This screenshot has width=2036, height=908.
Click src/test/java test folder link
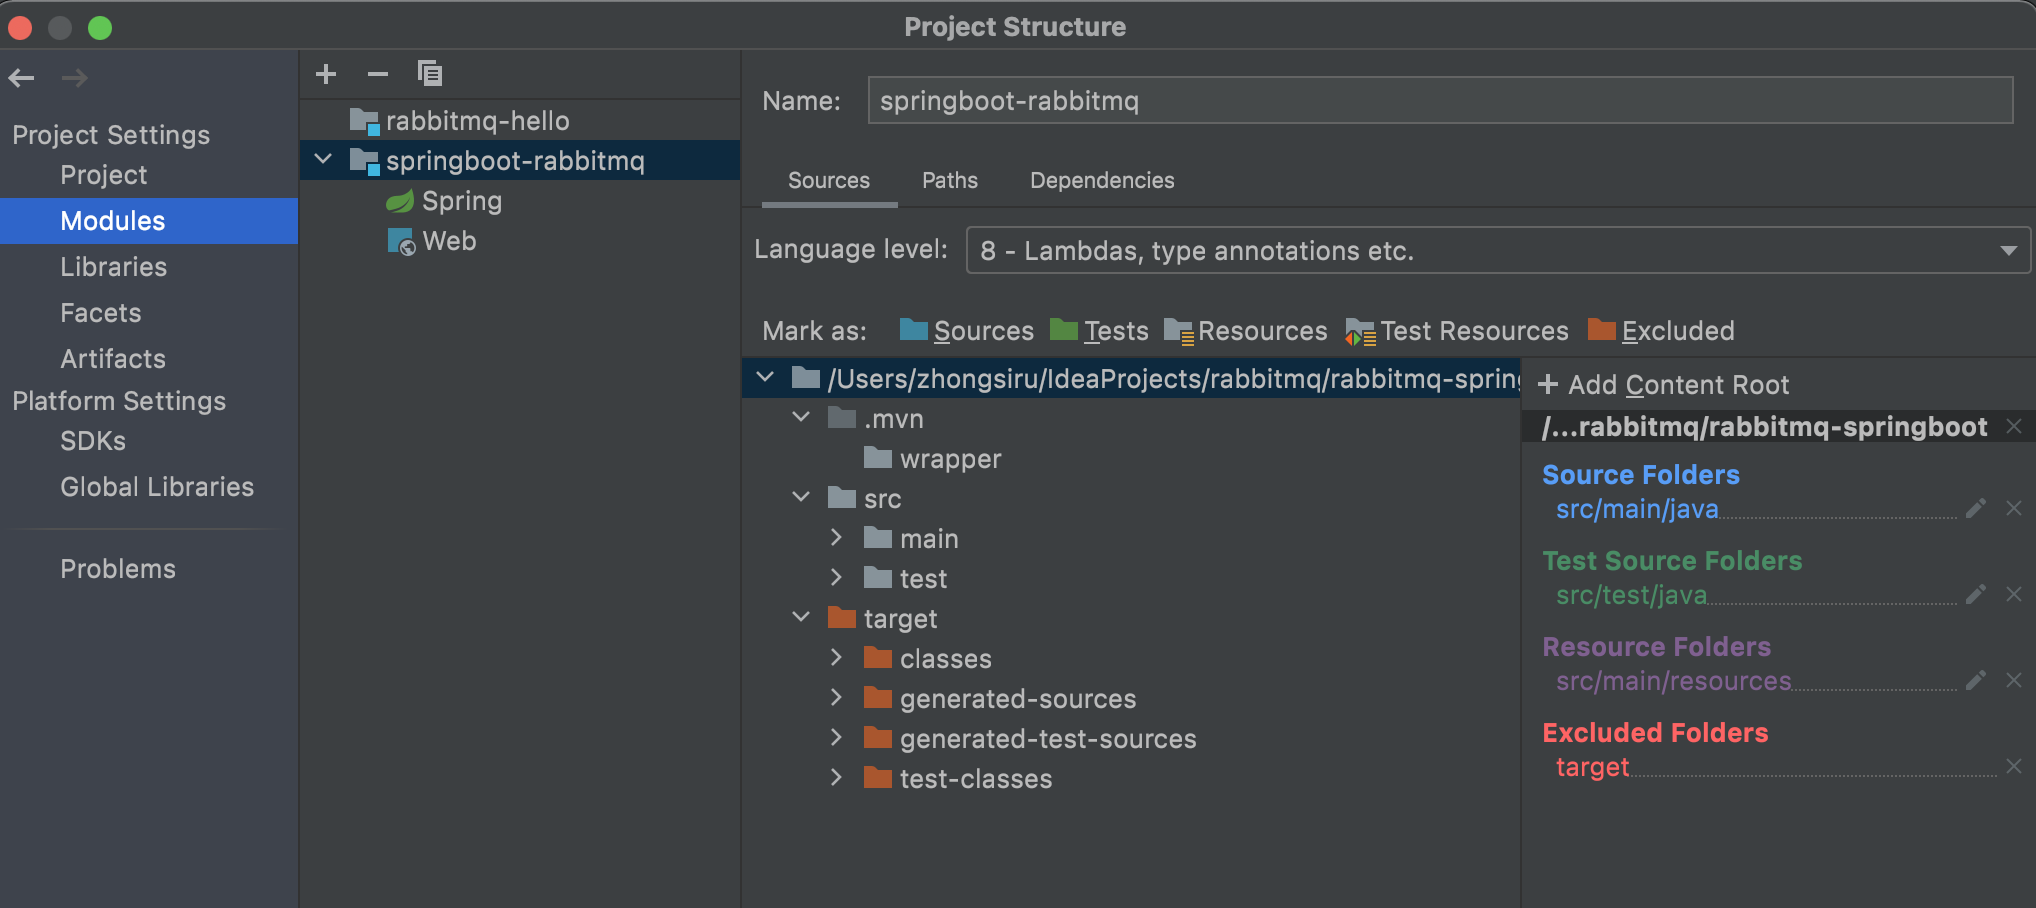click(x=1631, y=595)
